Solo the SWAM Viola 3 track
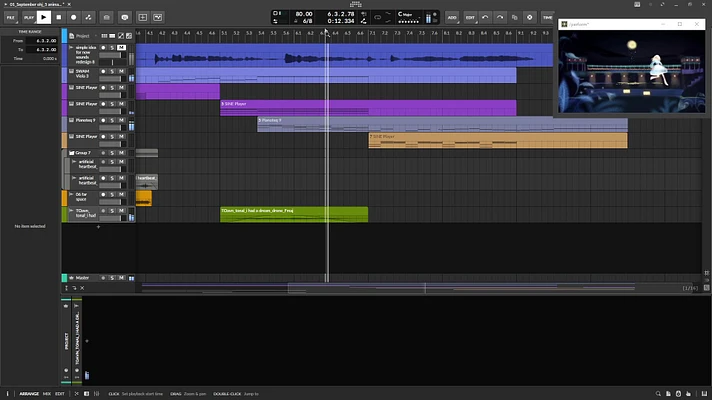Image resolution: width=712 pixels, height=400 pixels. 112,71
